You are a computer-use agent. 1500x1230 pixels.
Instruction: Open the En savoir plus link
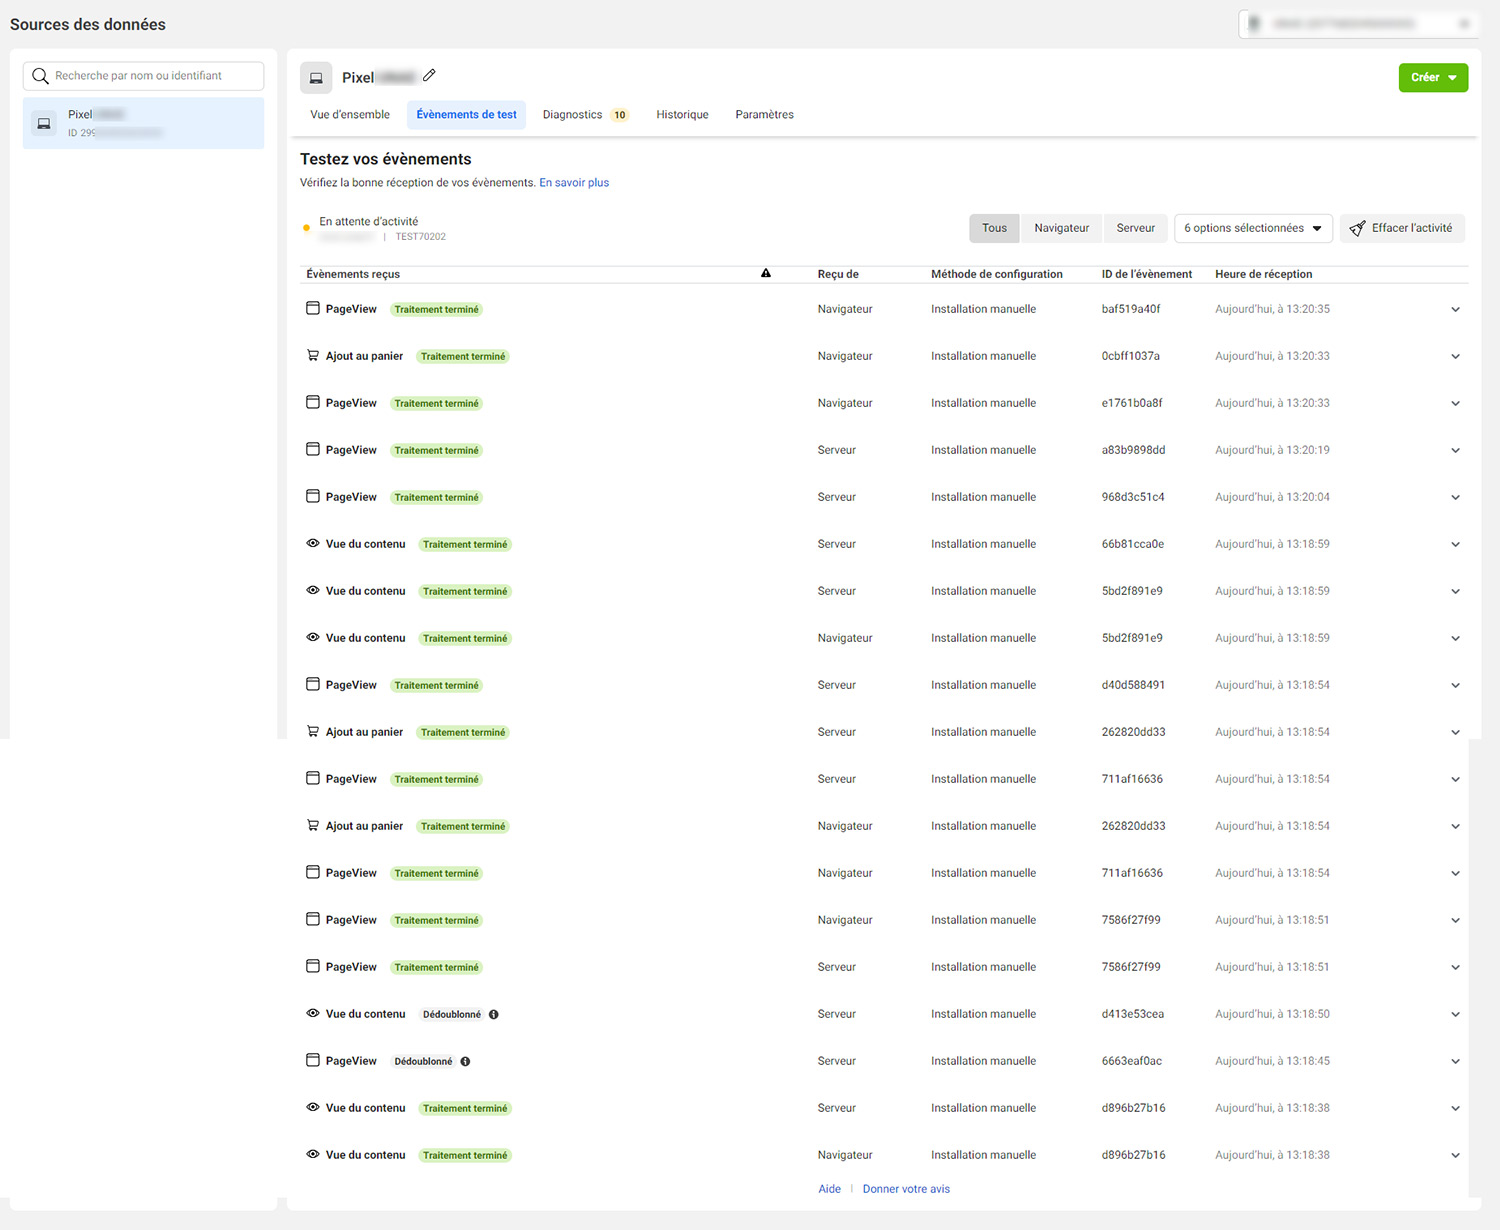[x=574, y=183]
